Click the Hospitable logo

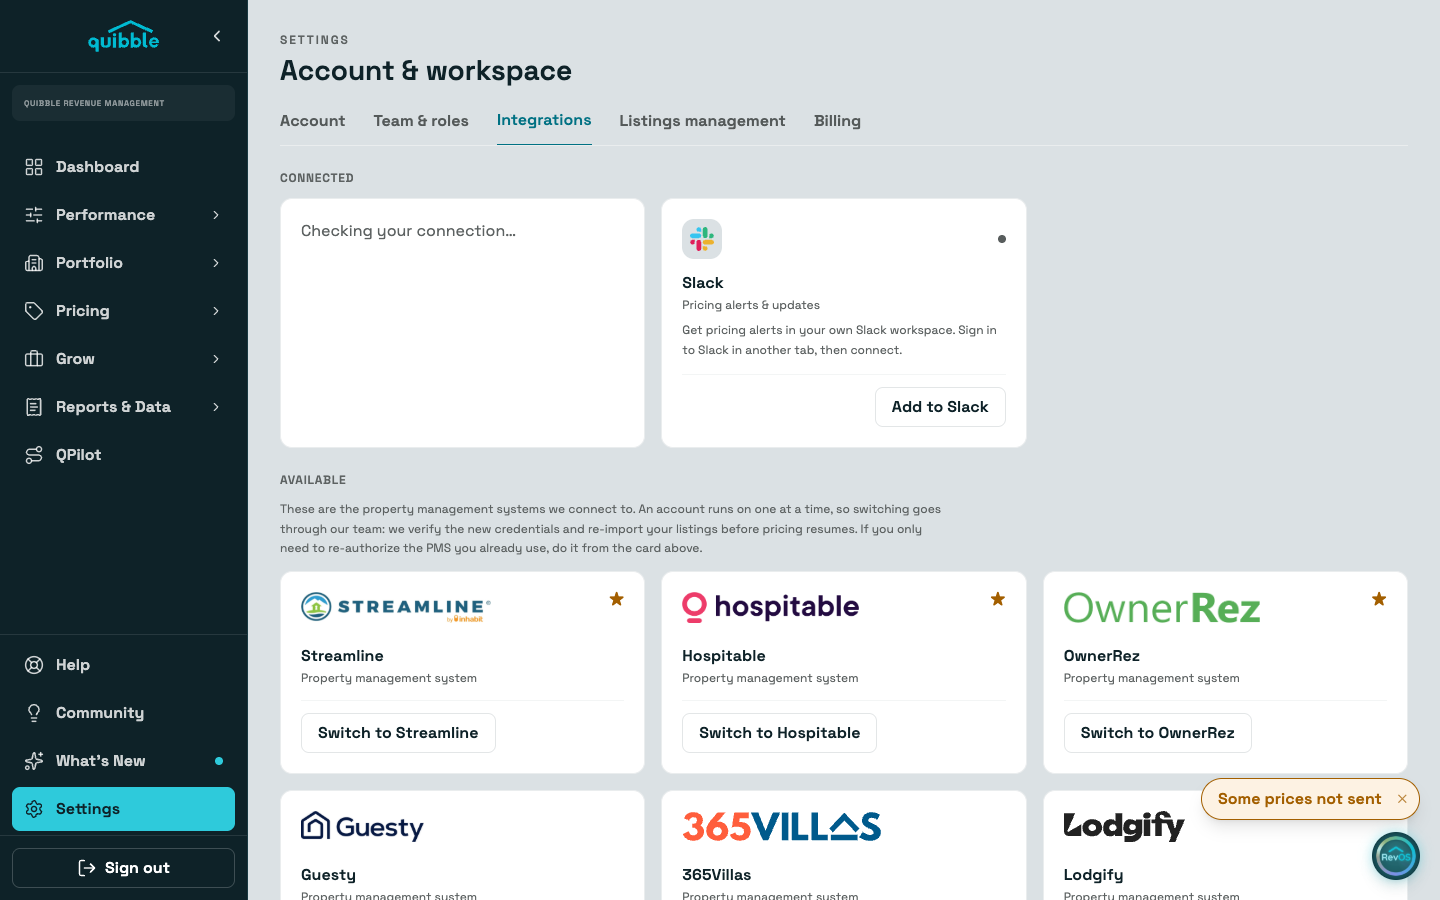[x=770, y=607]
